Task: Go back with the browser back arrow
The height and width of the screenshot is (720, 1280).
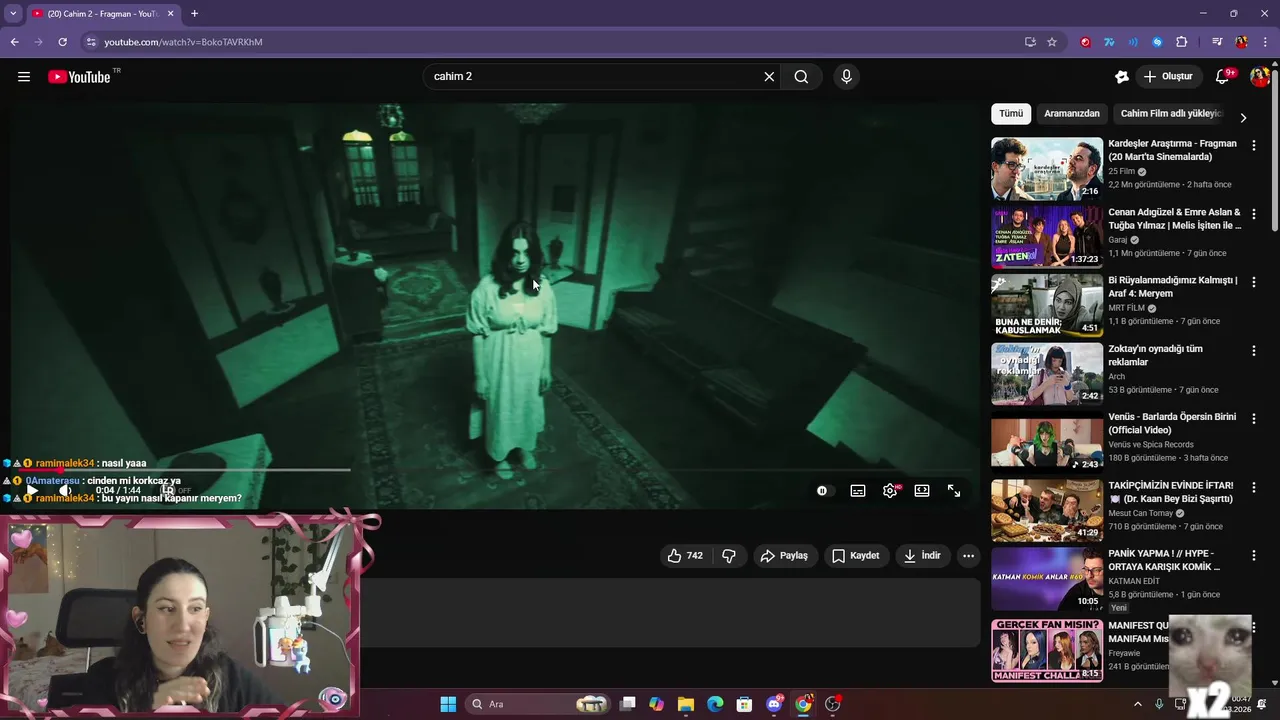Action: coord(14,42)
